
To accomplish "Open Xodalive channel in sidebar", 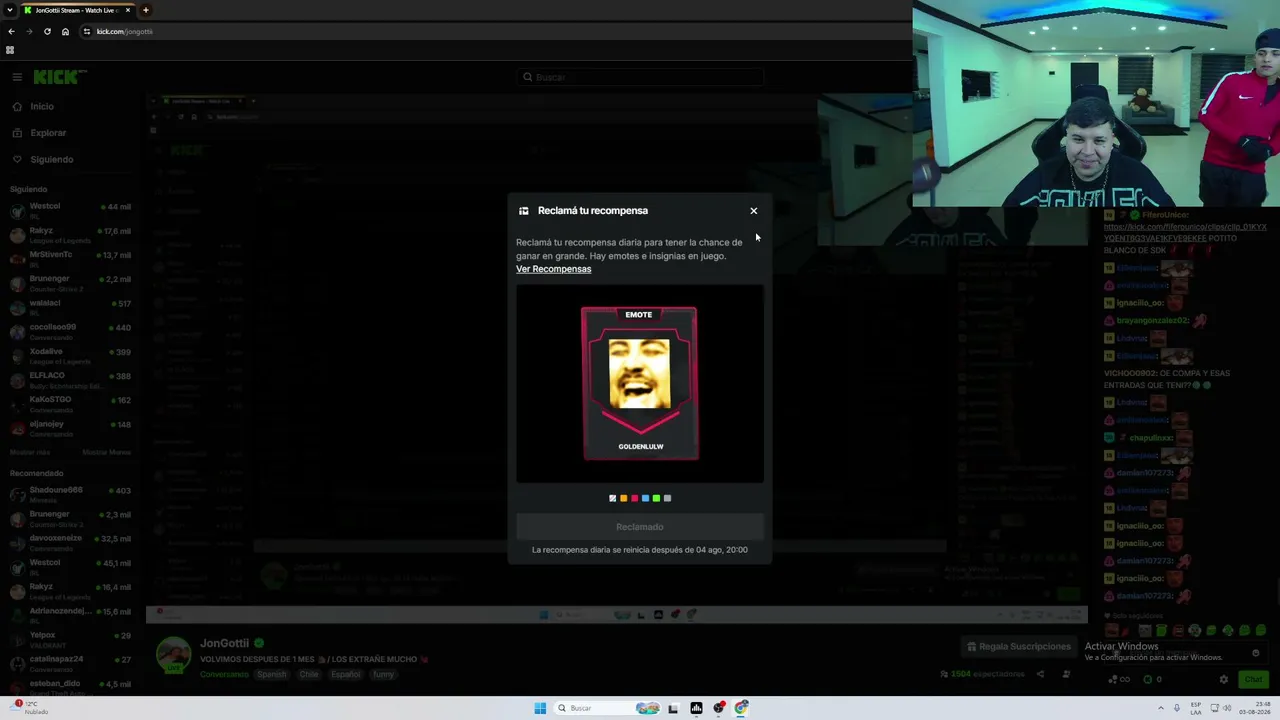I will tap(72, 356).
